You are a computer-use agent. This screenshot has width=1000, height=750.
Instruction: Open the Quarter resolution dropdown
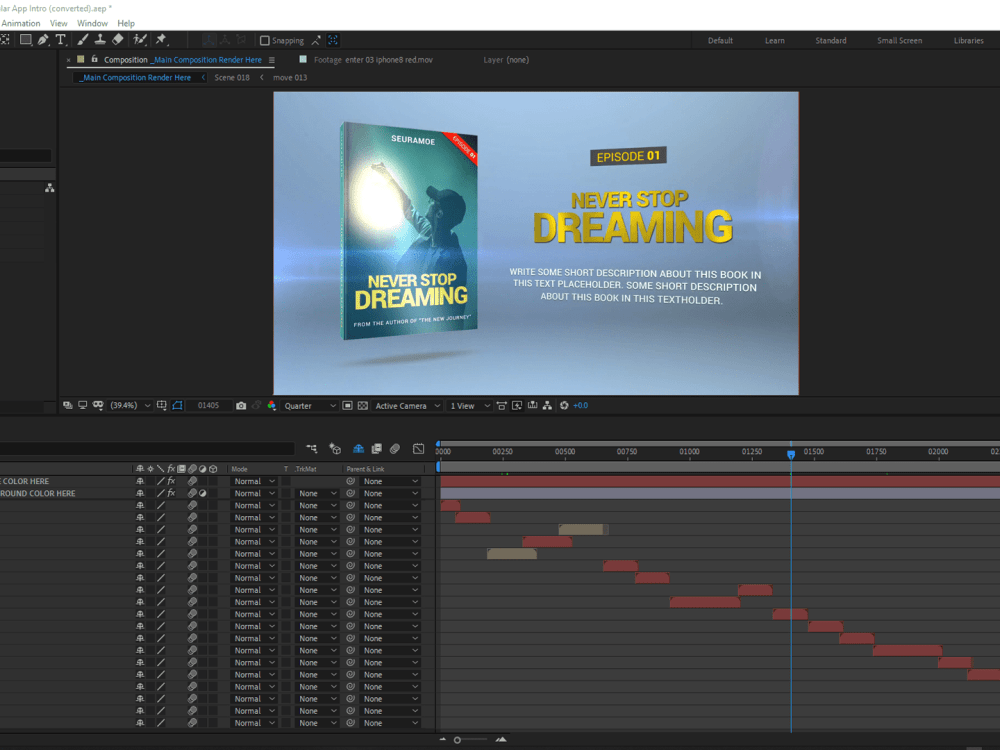[309, 406]
